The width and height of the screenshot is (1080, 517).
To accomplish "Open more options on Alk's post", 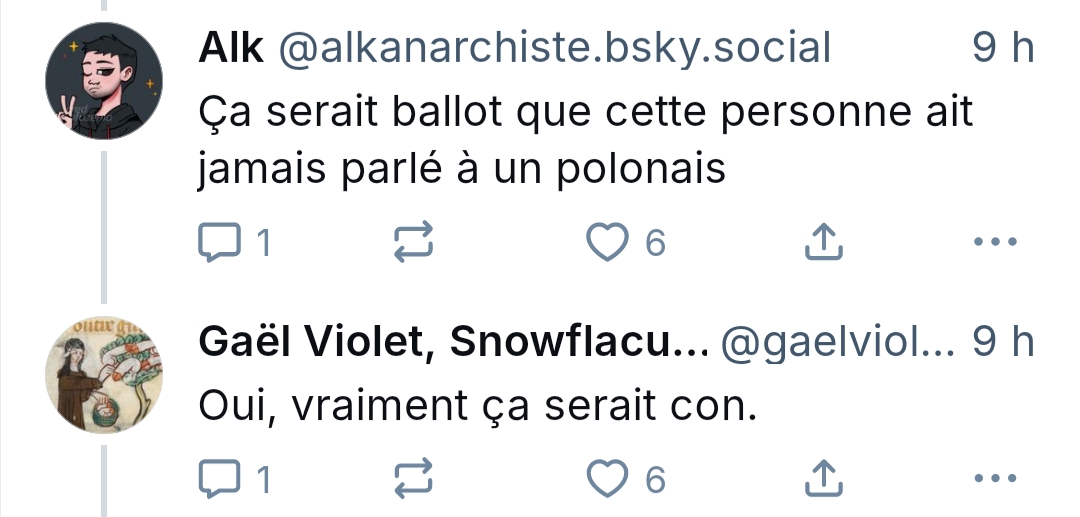I will pos(995,243).
